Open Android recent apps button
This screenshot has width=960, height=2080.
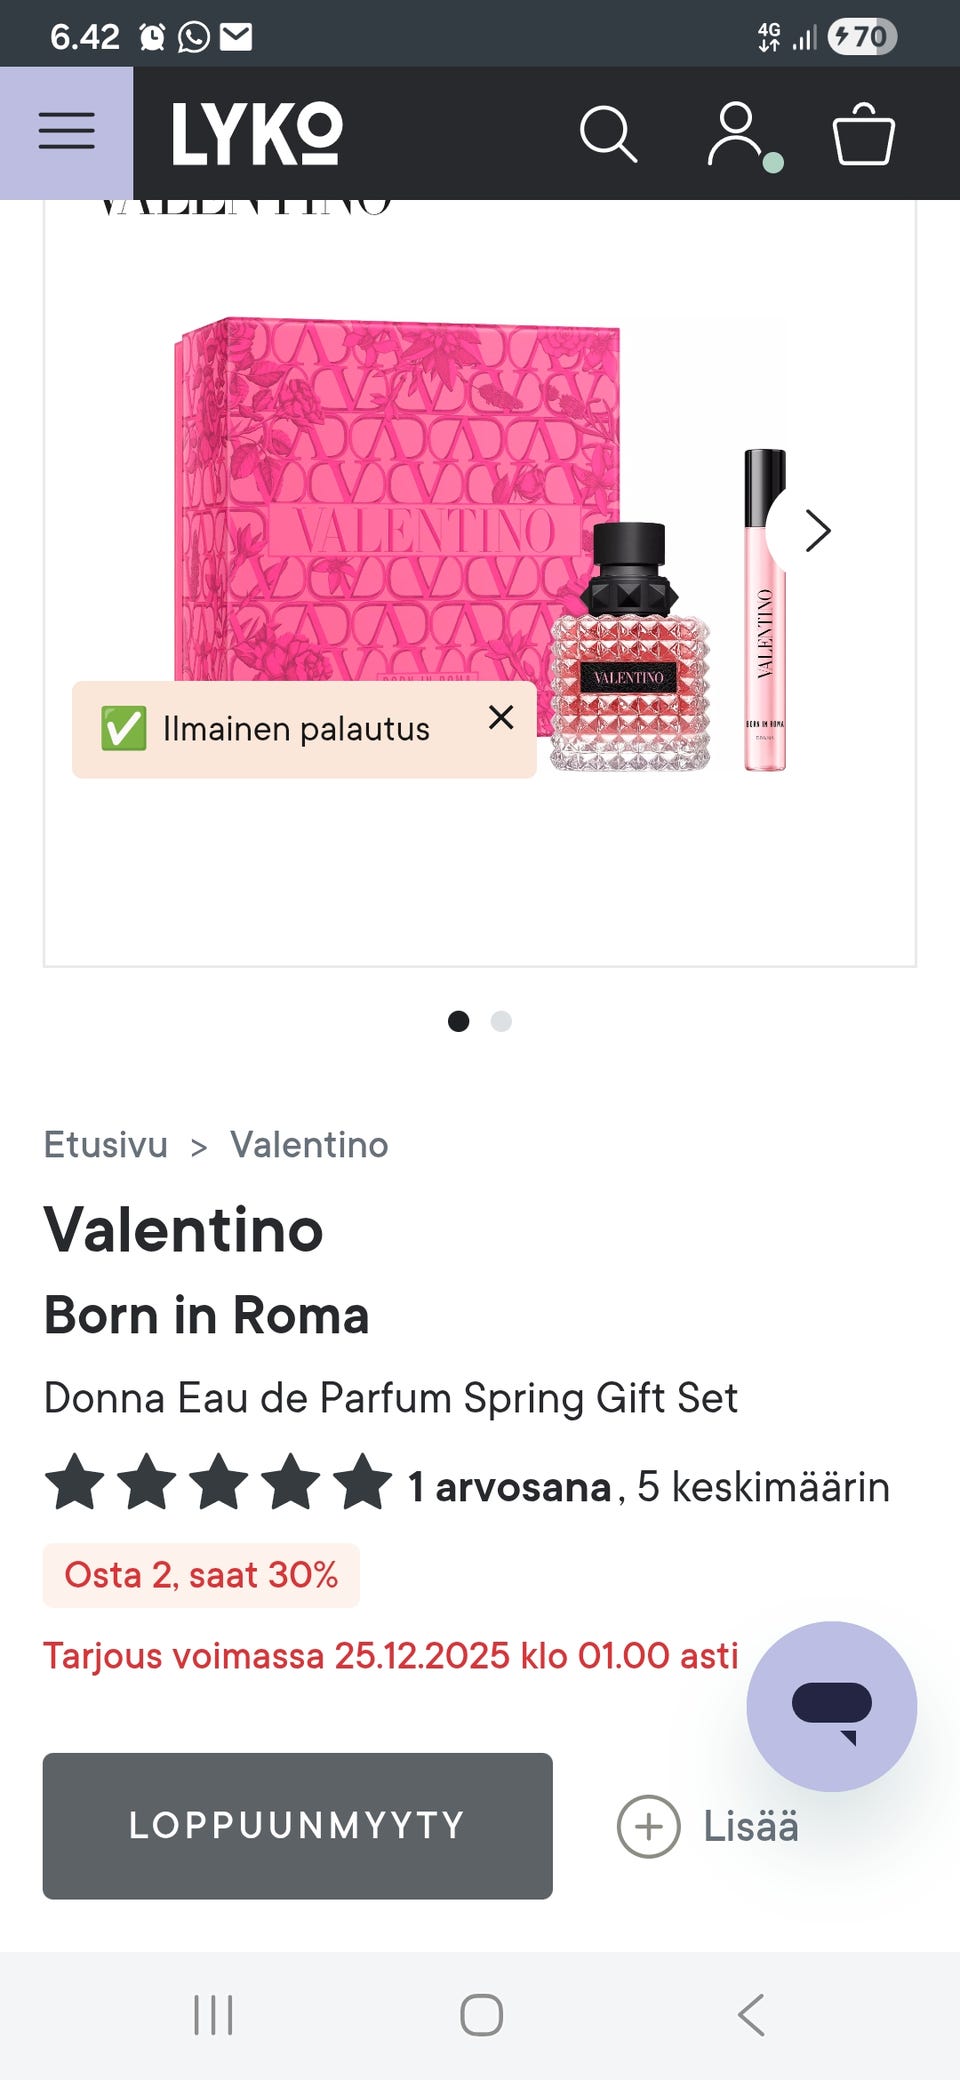(213, 2014)
